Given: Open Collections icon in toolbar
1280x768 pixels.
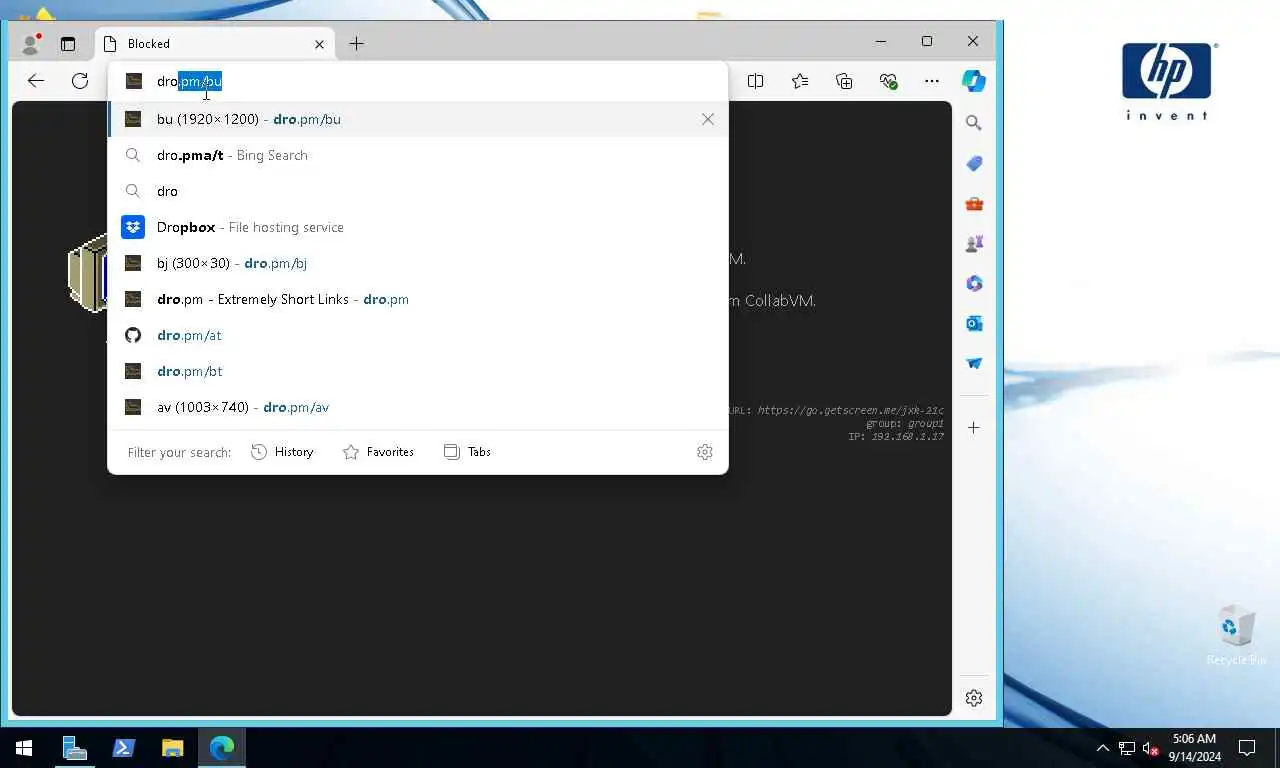Looking at the screenshot, I should pyautogui.click(x=844, y=81).
